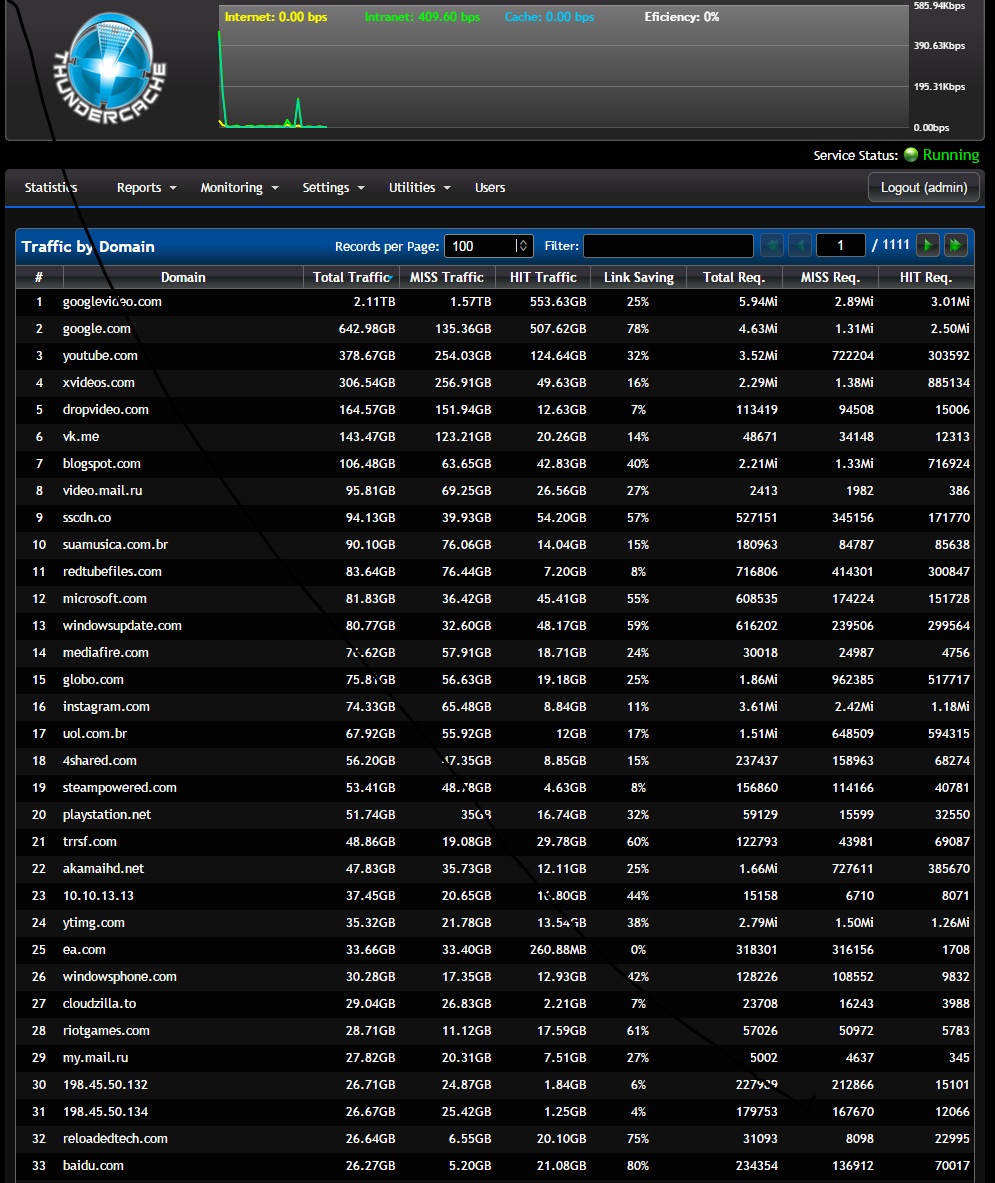
Task: Sort by the Domain column header
Action: point(183,278)
